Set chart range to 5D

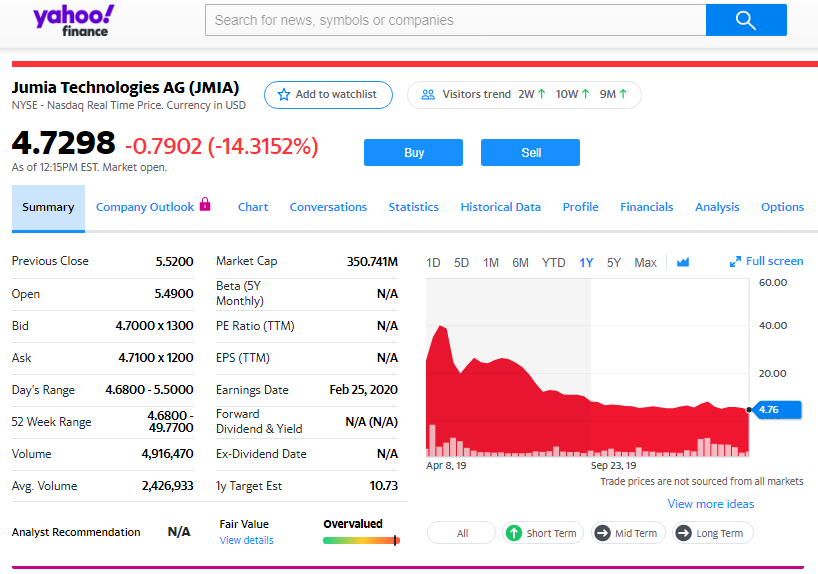[x=461, y=262]
